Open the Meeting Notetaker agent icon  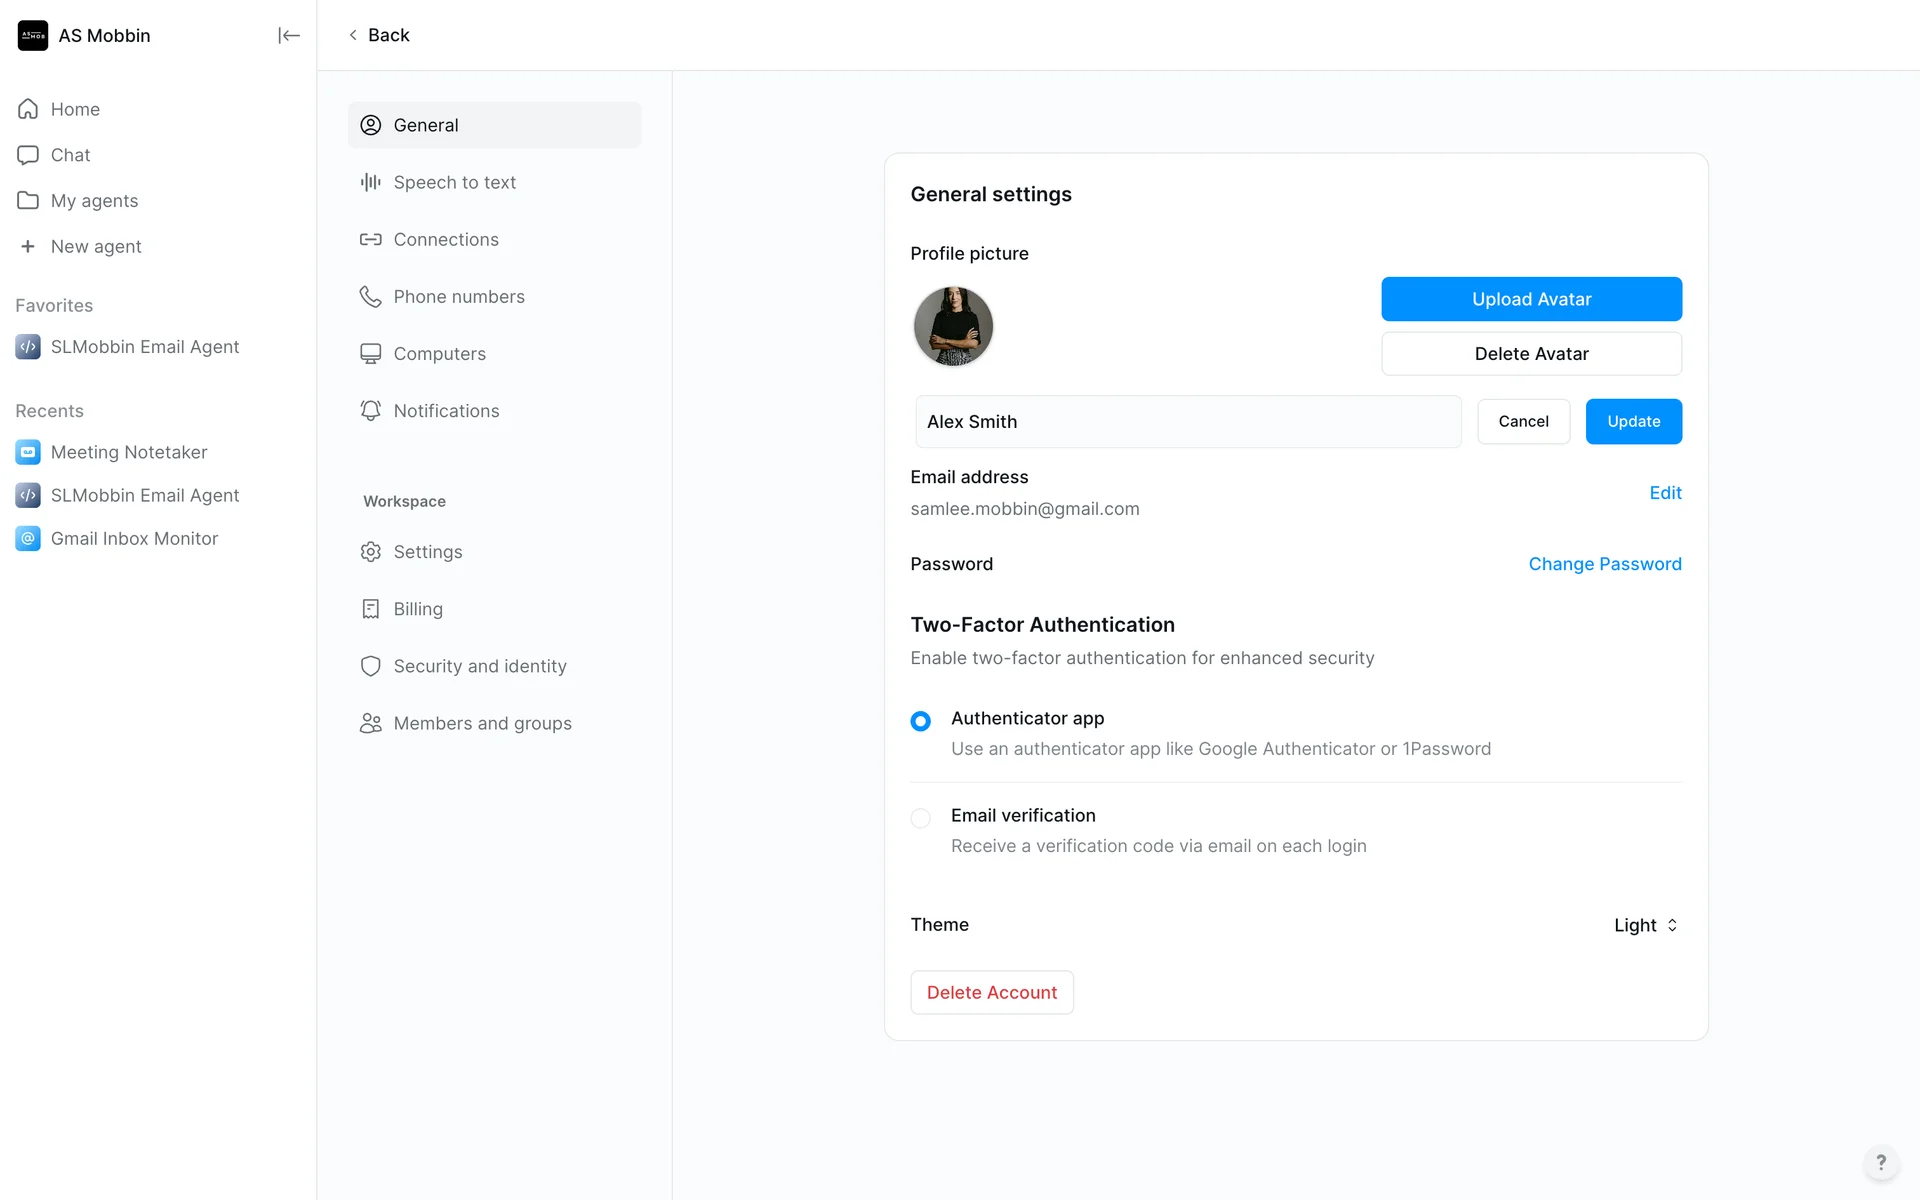[x=28, y=452]
